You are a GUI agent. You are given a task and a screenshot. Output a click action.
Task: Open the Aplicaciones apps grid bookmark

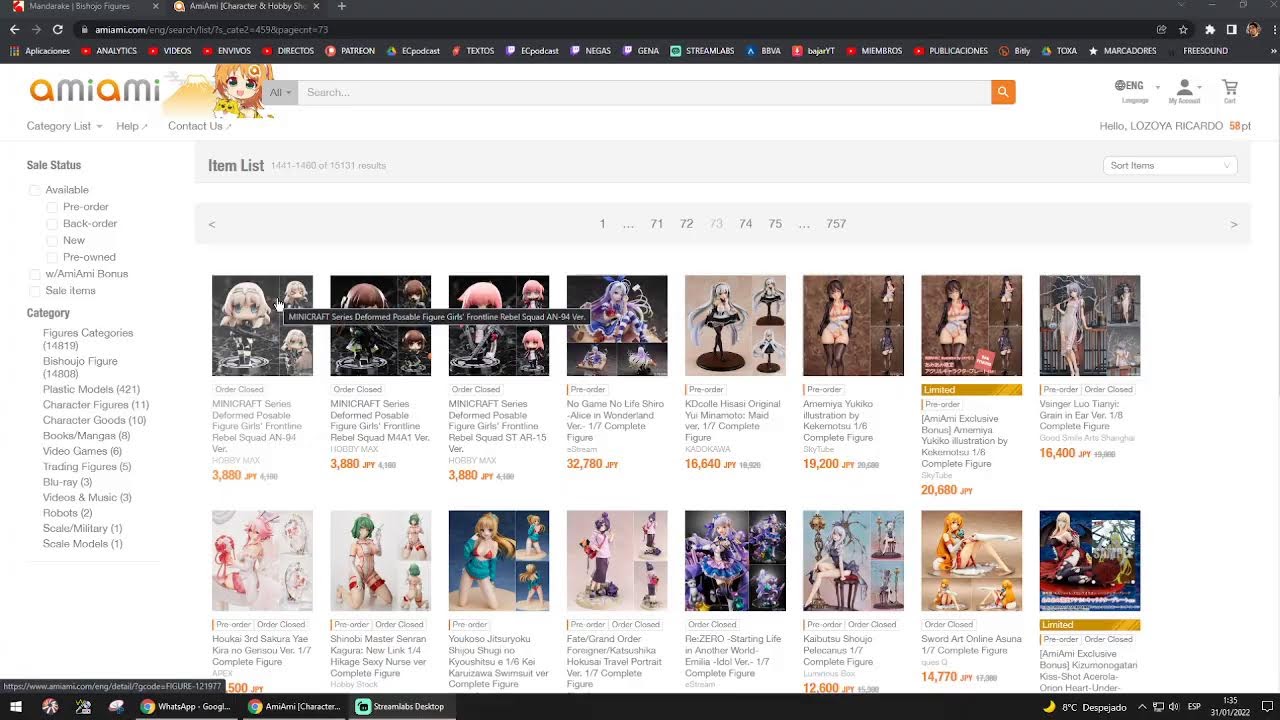pyautogui.click(x=41, y=51)
